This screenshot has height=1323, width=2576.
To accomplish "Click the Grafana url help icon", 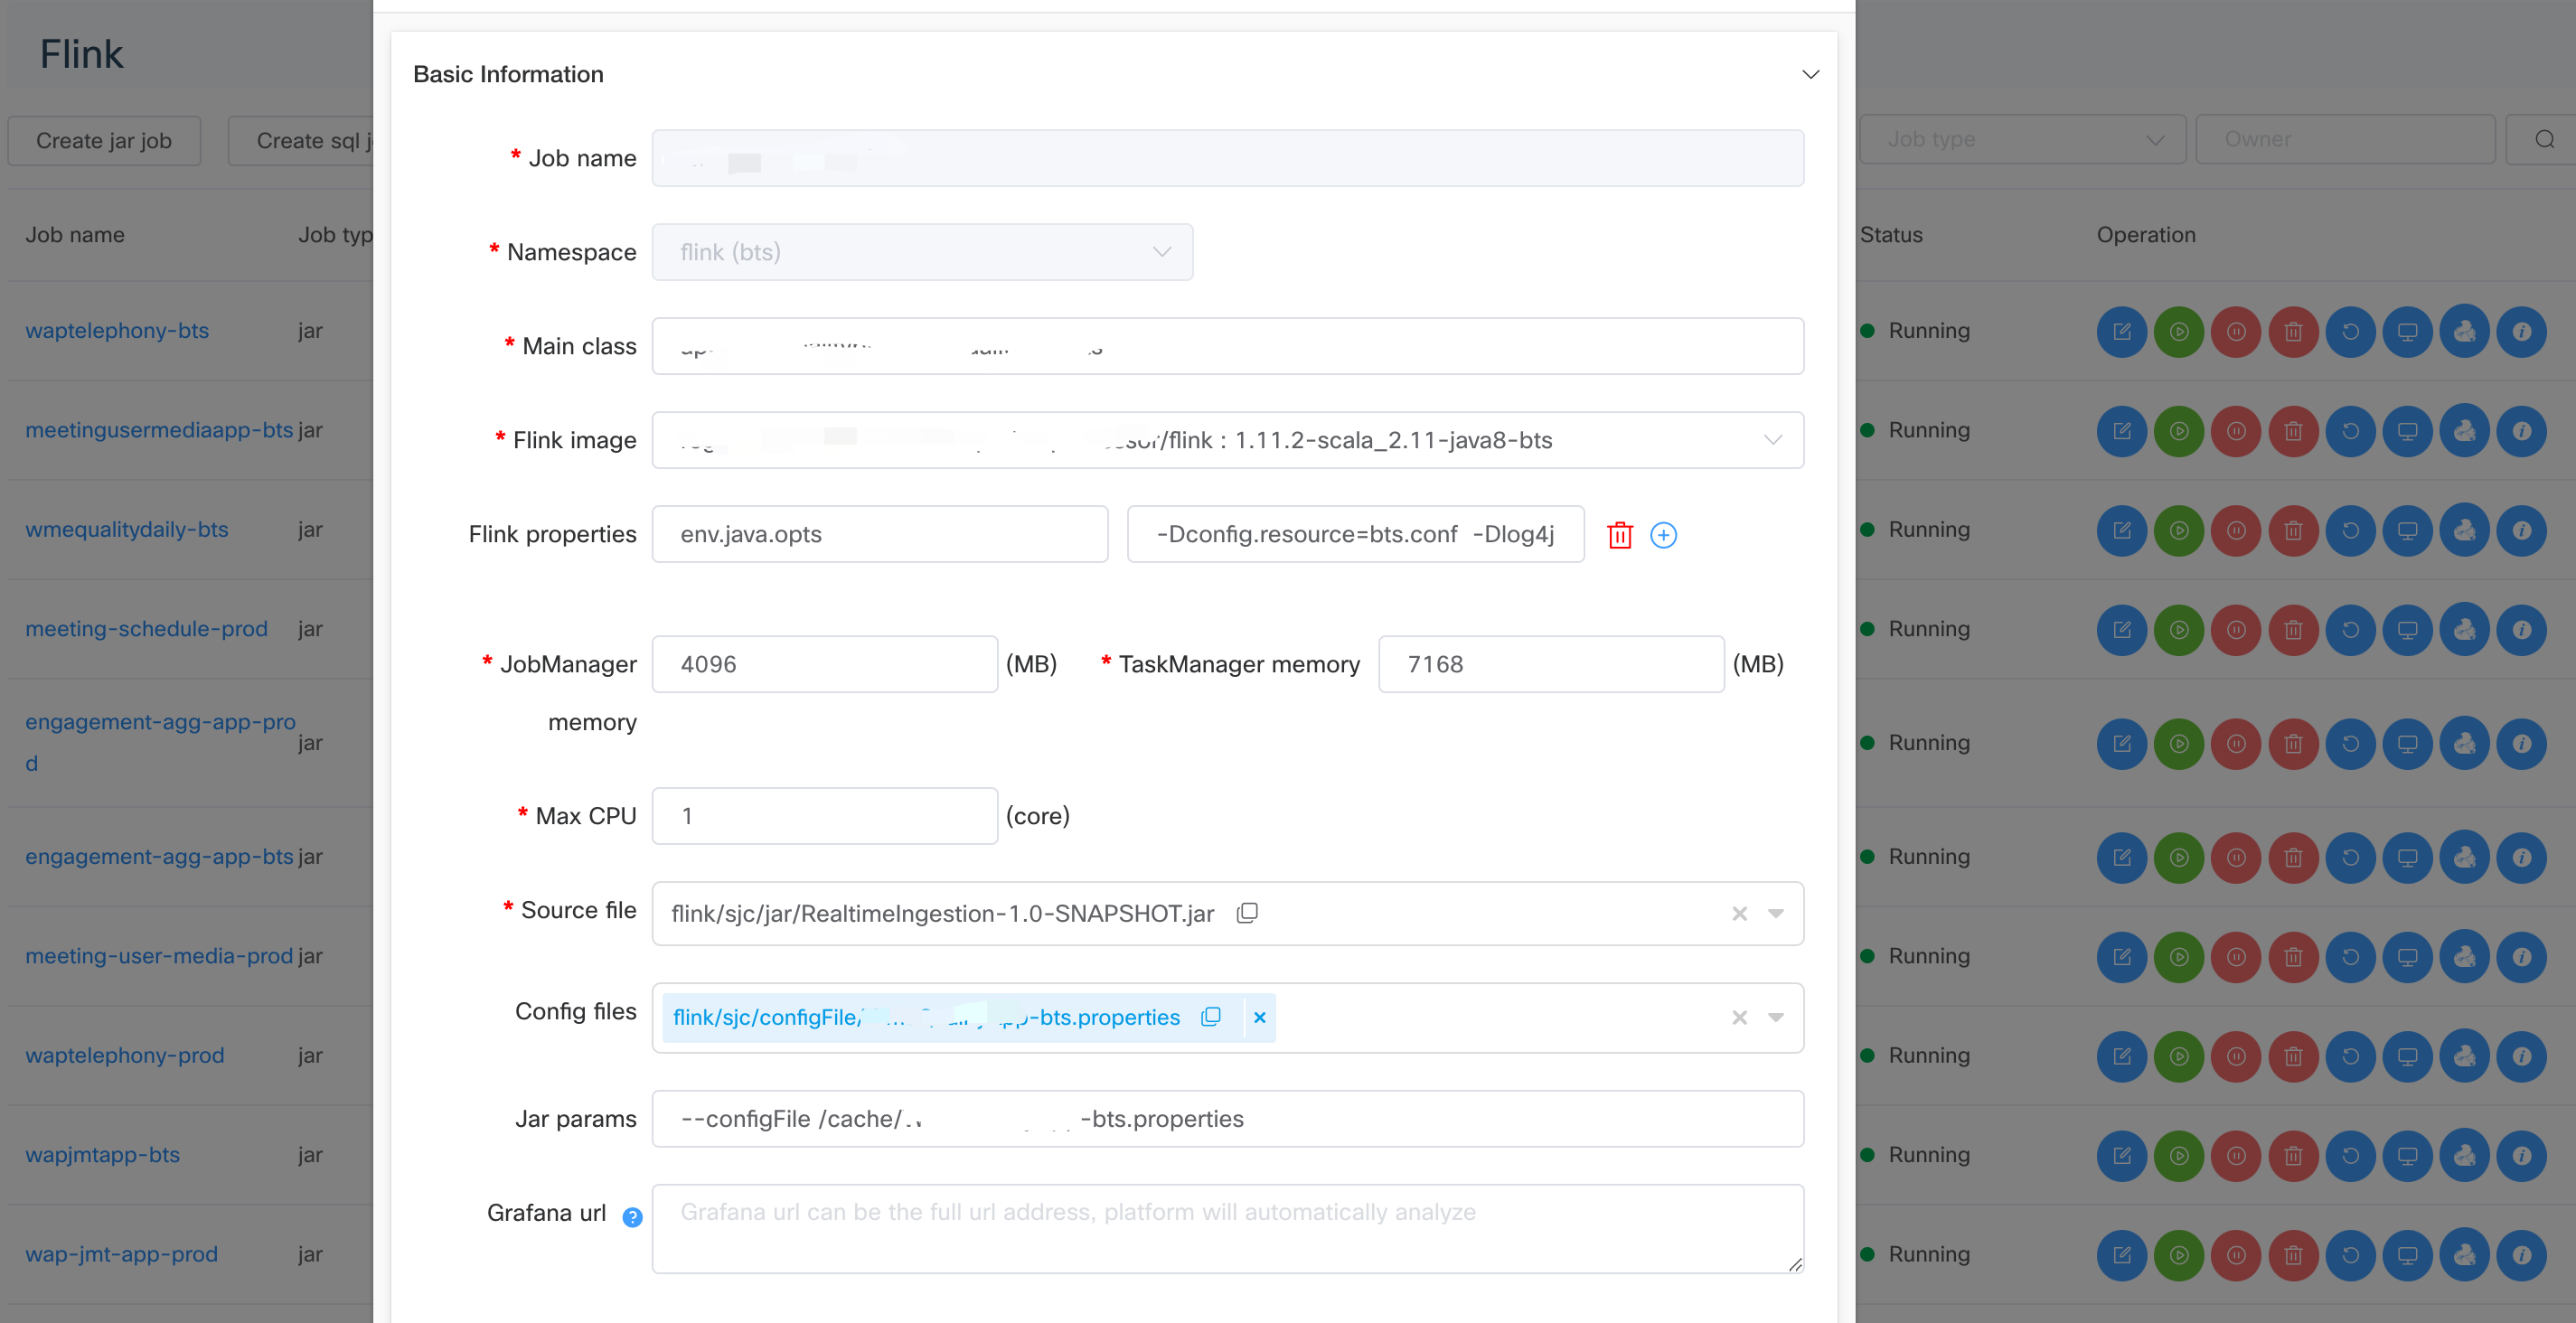I will [631, 1216].
